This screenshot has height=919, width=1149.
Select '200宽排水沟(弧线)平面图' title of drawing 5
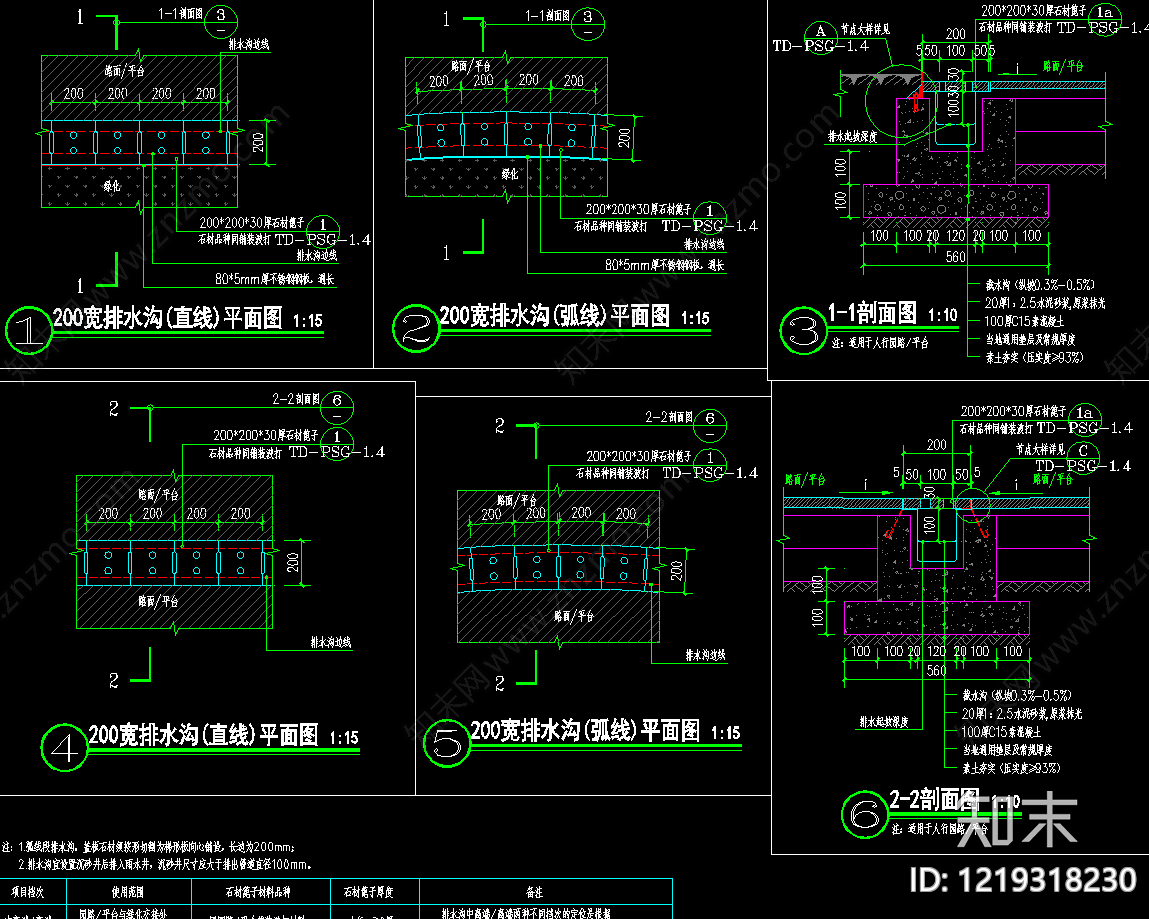tap(585, 731)
